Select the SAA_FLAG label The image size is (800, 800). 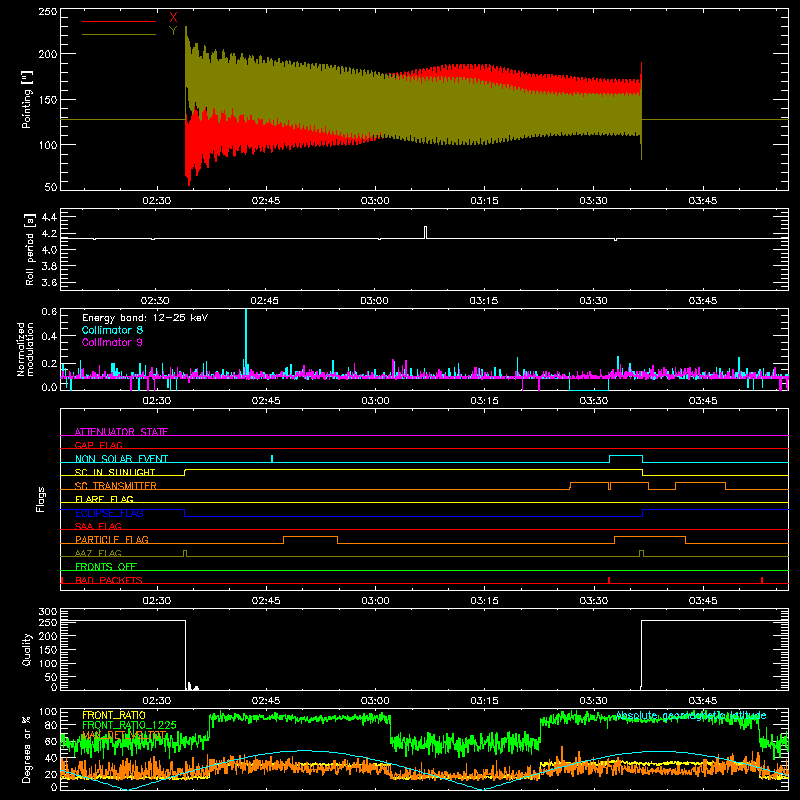coord(98,526)
